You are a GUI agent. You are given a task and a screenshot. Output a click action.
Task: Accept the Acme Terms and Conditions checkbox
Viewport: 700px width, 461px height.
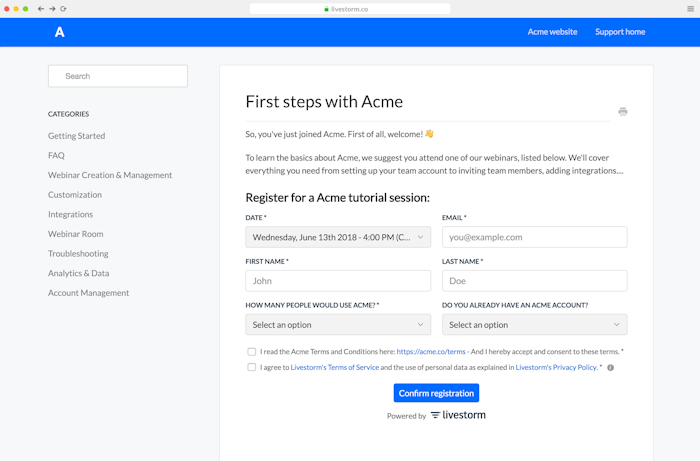[252, 352]
